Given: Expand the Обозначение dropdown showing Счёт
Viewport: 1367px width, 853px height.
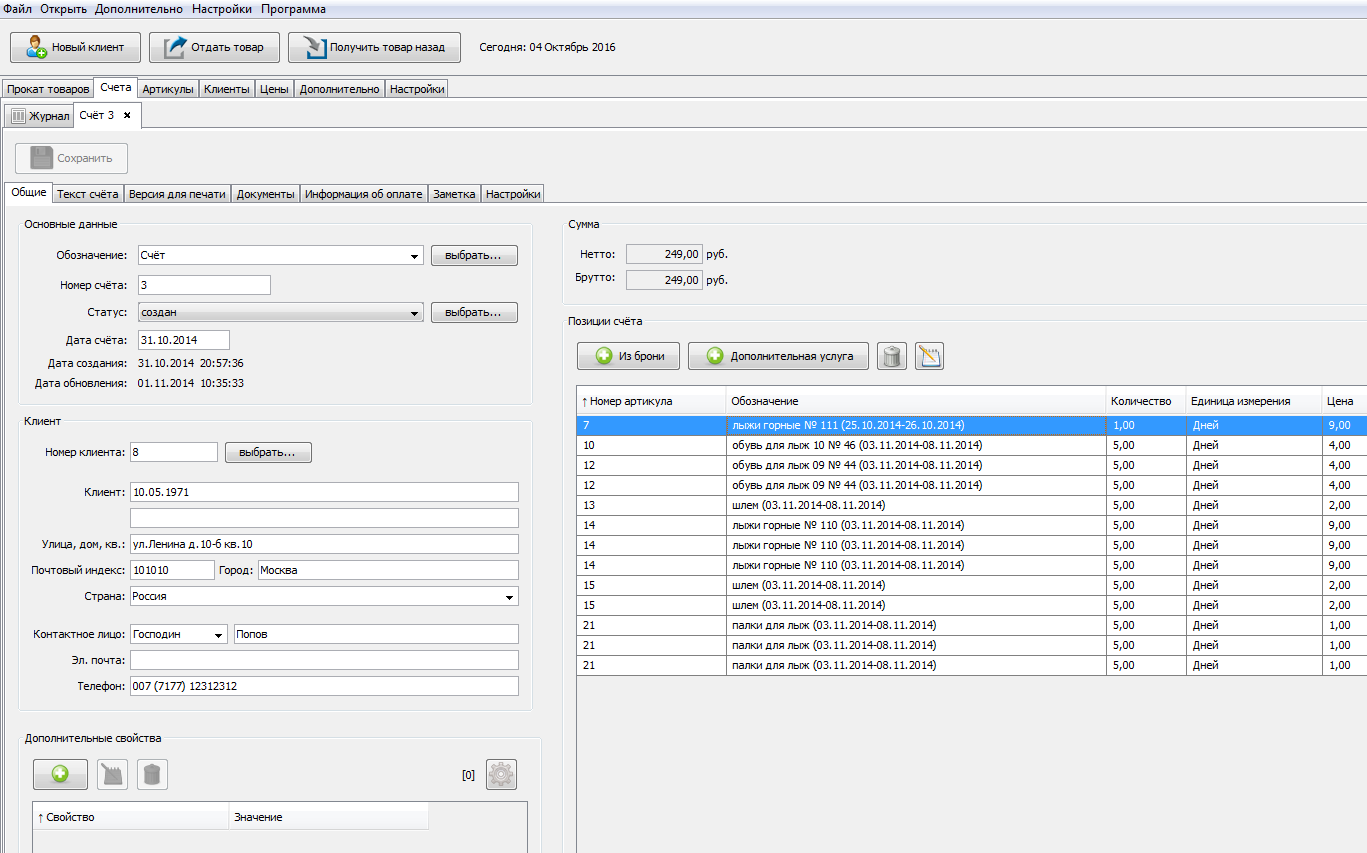Looking at the screenshot, I should [x=414, y=256].
